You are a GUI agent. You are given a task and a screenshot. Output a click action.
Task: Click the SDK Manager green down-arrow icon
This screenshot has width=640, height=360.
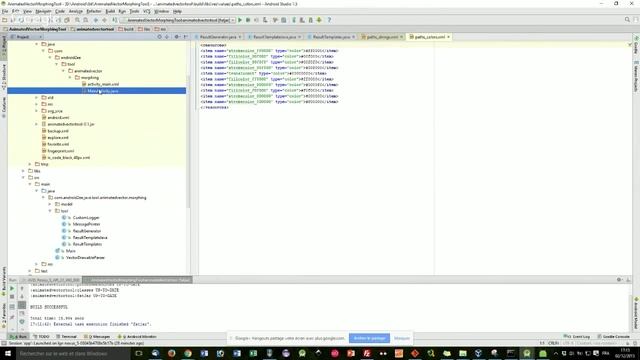319,20
